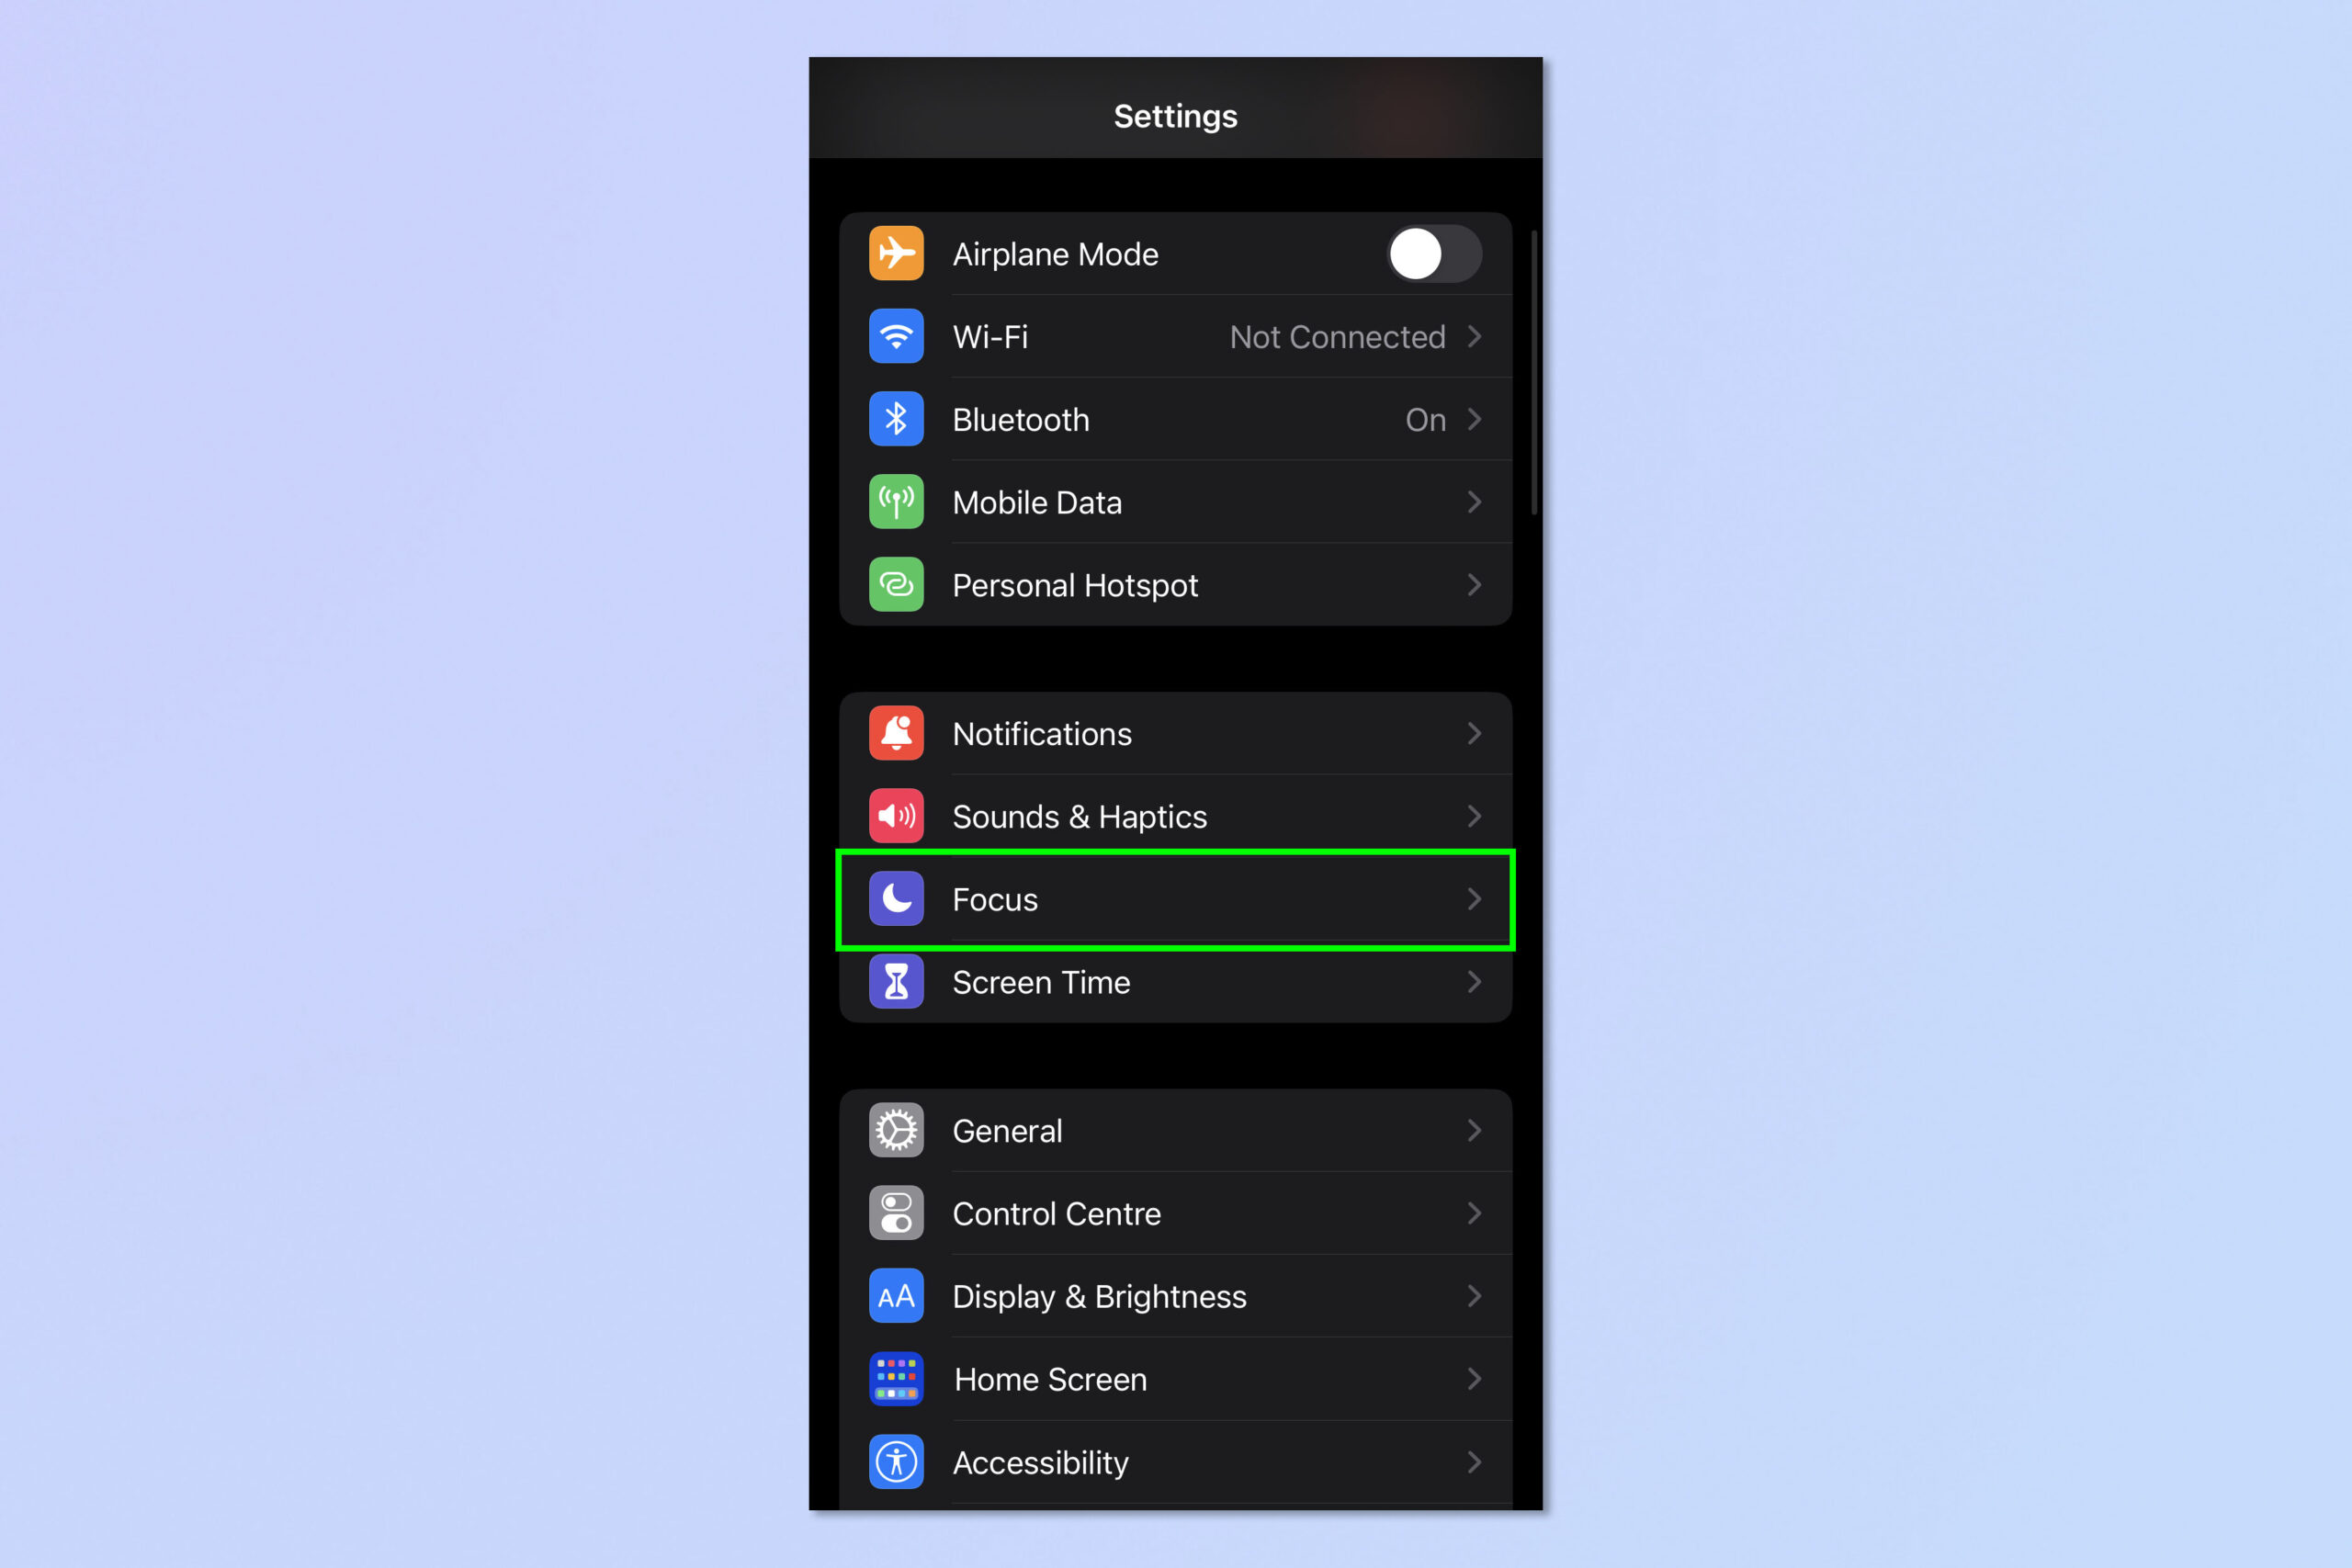The width and height of the screenshot is (2352, 1568).
Task: Tap the Airplane Mode icon
Action: pyautogui.click(x=894, y=254)
